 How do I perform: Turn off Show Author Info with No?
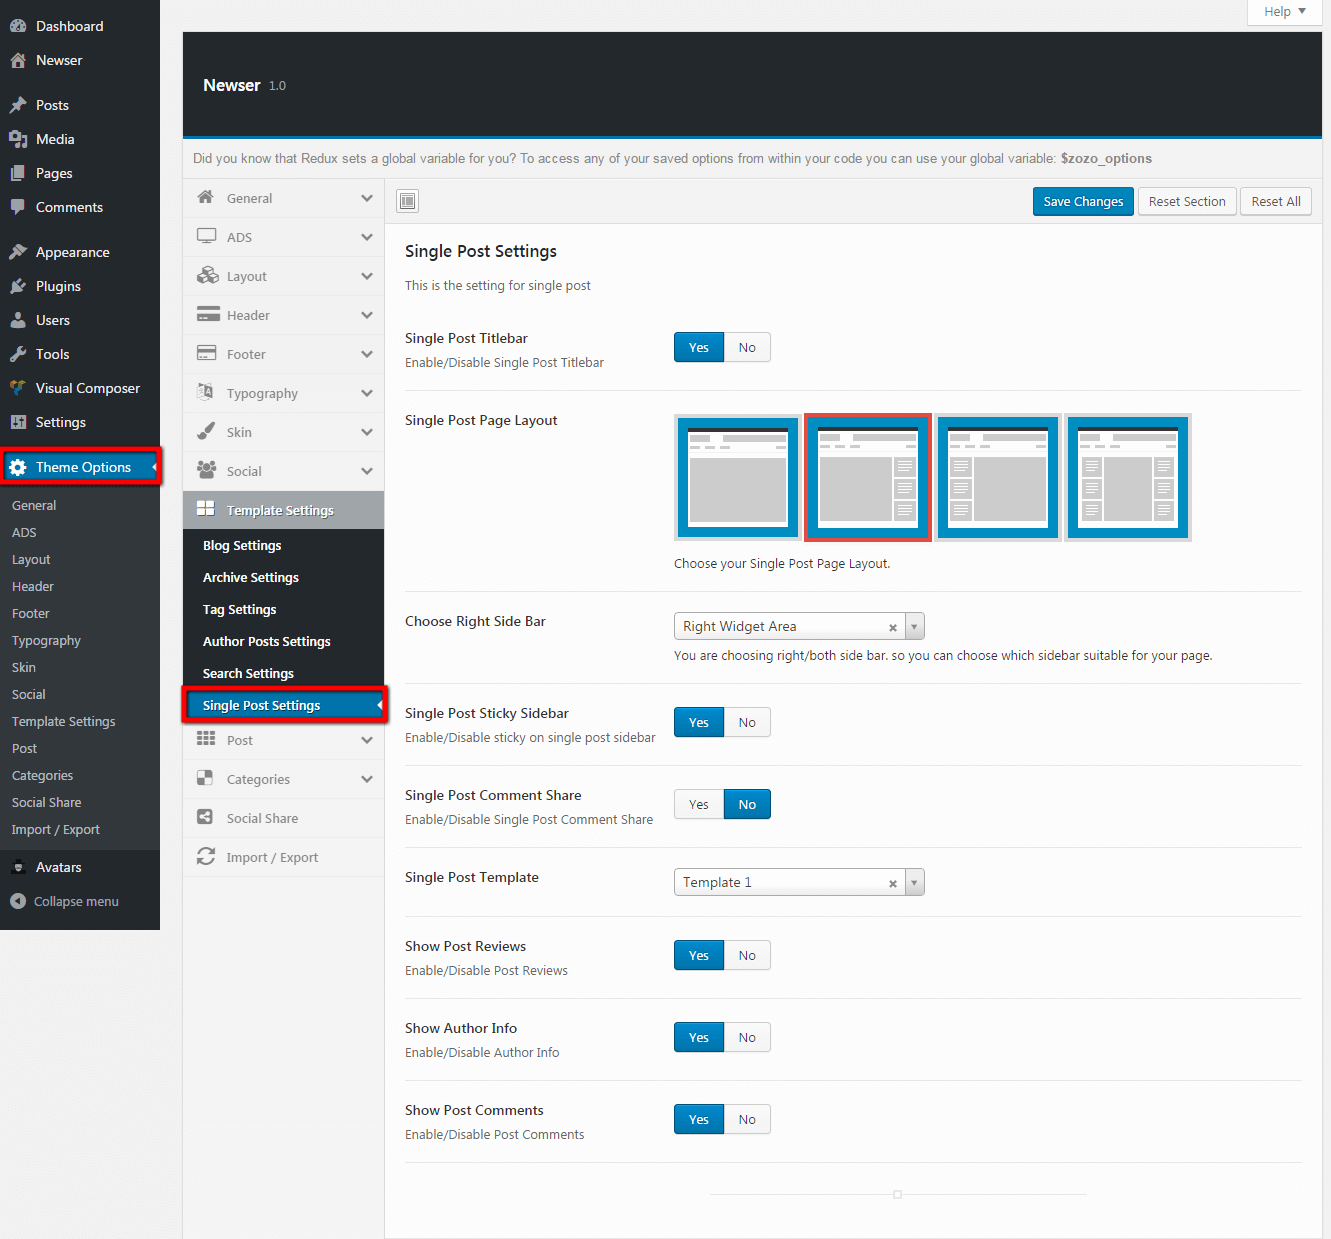coord(747,1038)
